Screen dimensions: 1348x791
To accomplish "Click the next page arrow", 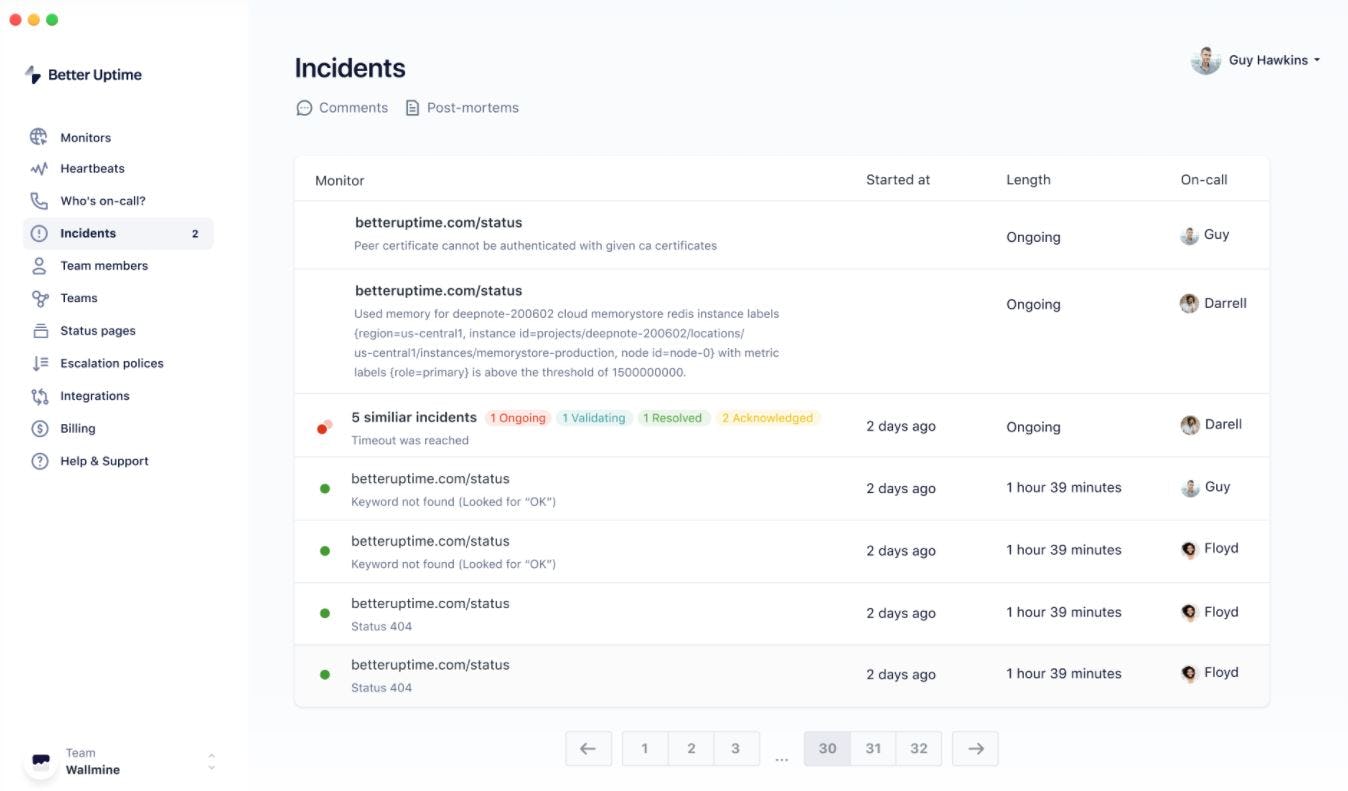I will pyautogui.click(x=974, y=747).
